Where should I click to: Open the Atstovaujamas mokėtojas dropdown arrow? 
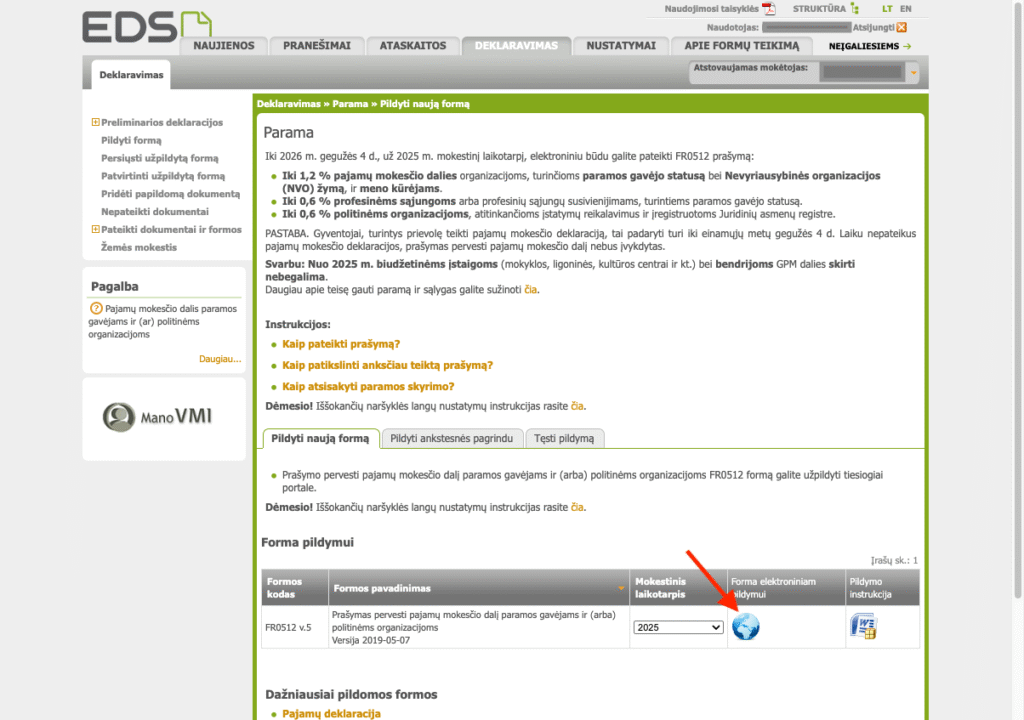[913, 73]
